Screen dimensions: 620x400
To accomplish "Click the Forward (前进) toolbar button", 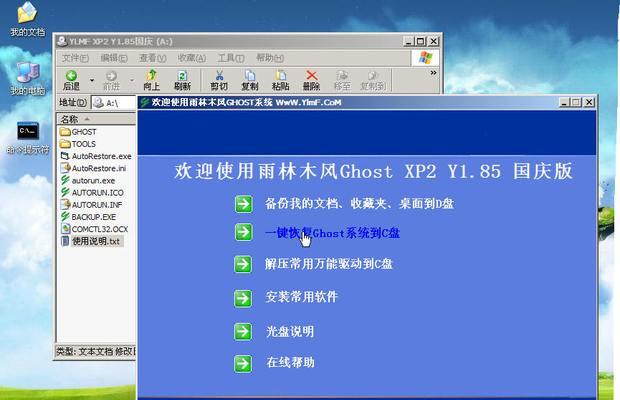I will 111,80.
